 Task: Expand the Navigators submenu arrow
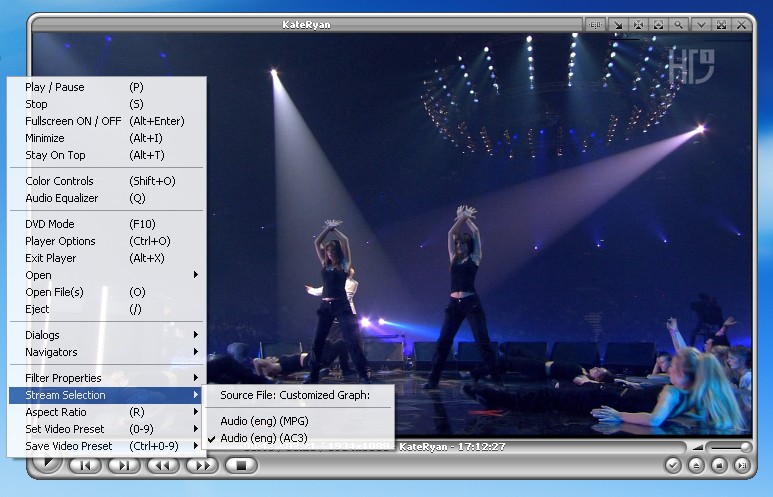click(196, 352)
